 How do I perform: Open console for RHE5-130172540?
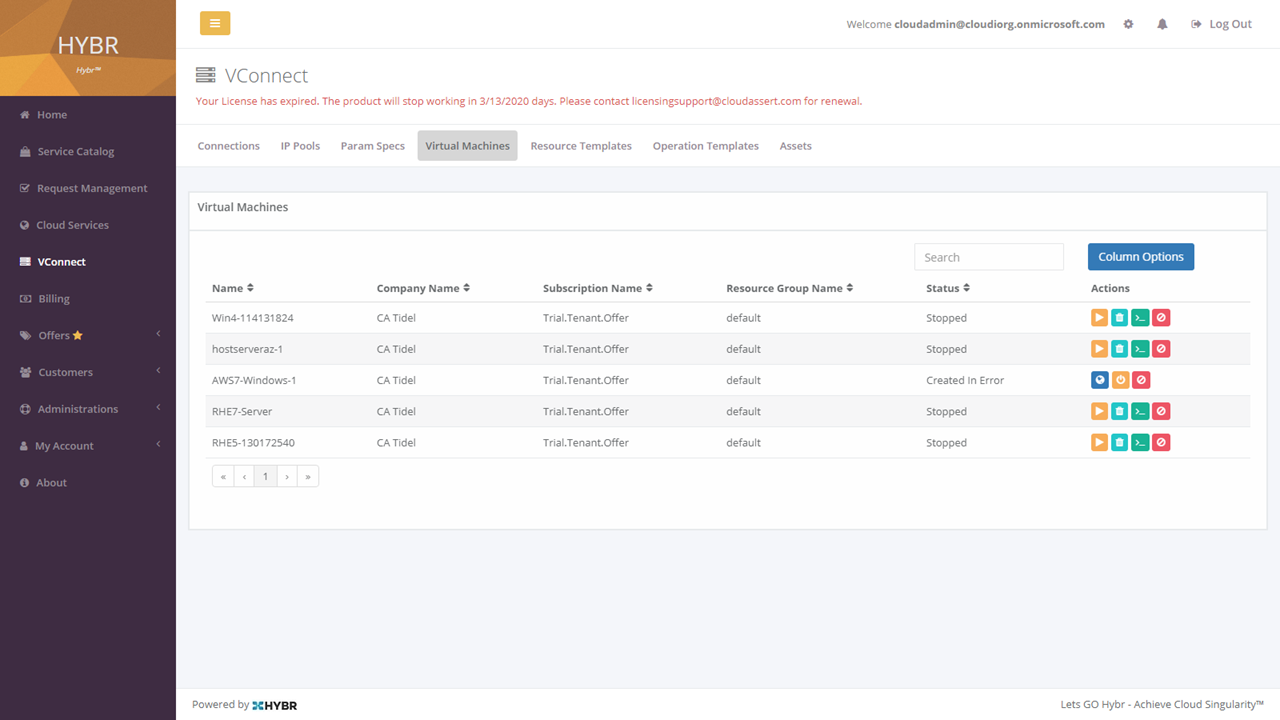(1140, 442)
